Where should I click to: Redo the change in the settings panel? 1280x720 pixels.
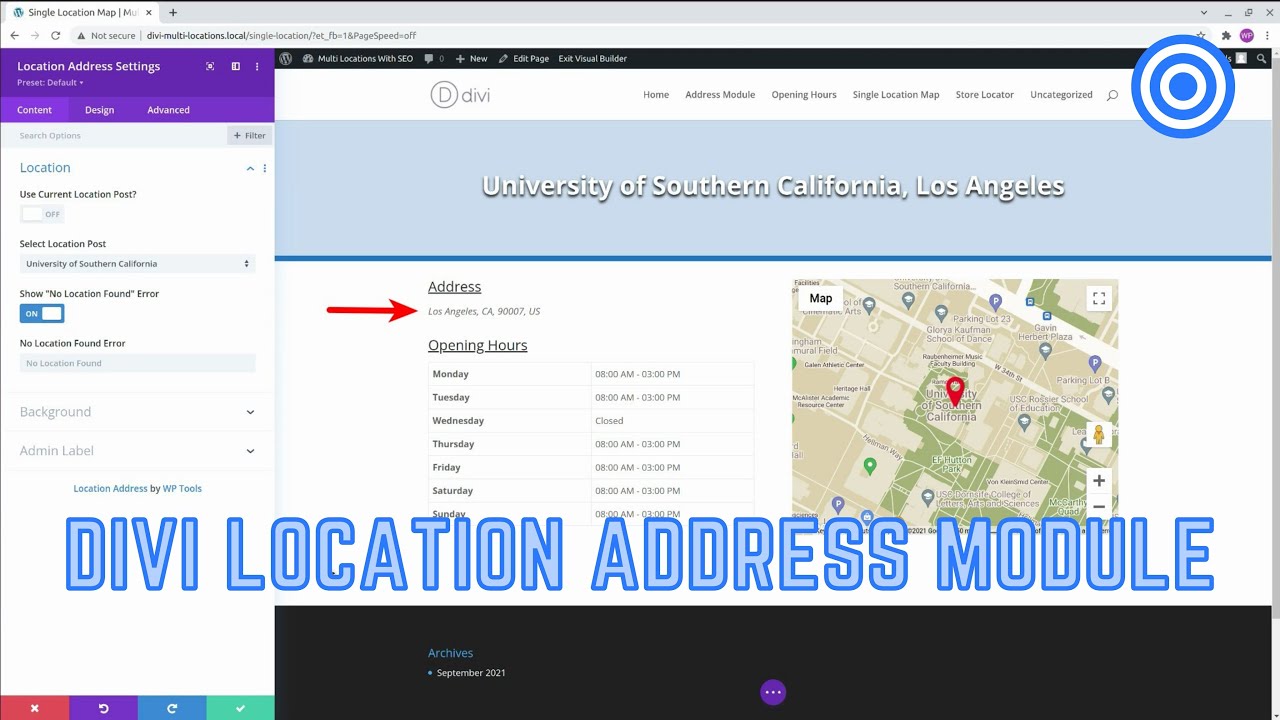(x=172, y=708)
